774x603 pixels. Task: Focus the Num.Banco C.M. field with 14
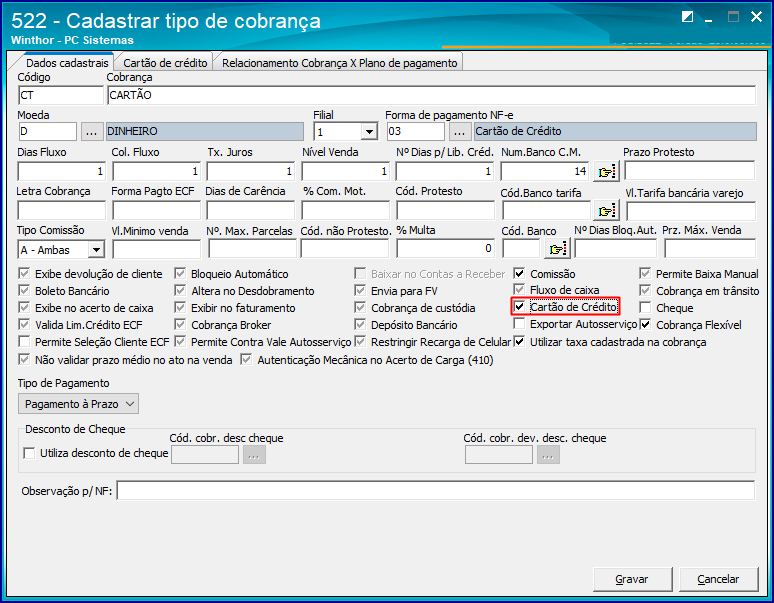(545, 171)
